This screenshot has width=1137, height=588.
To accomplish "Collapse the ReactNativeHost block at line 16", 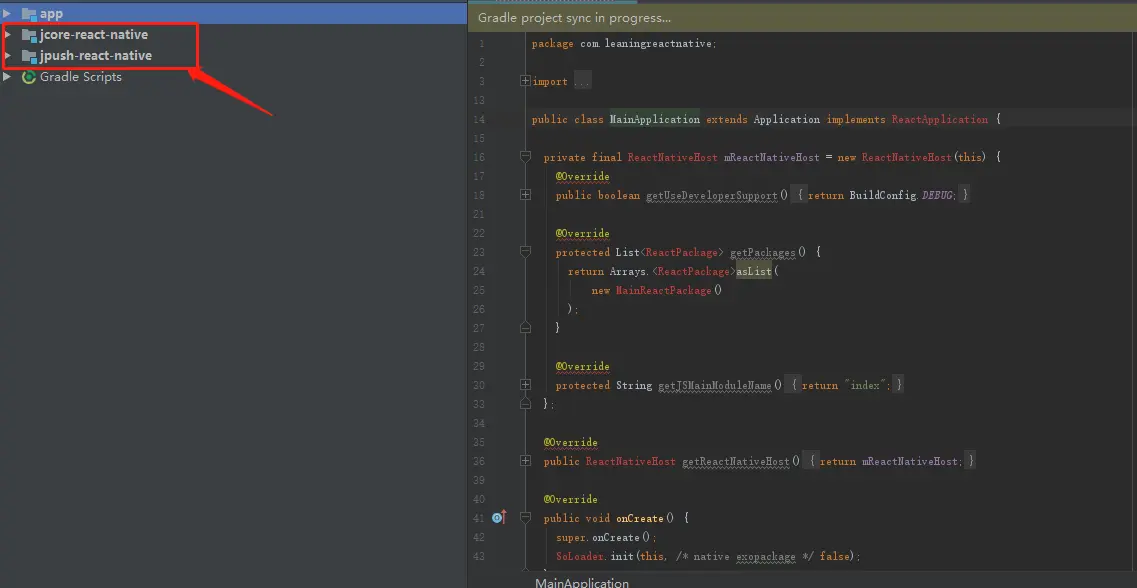I will 525,157.
